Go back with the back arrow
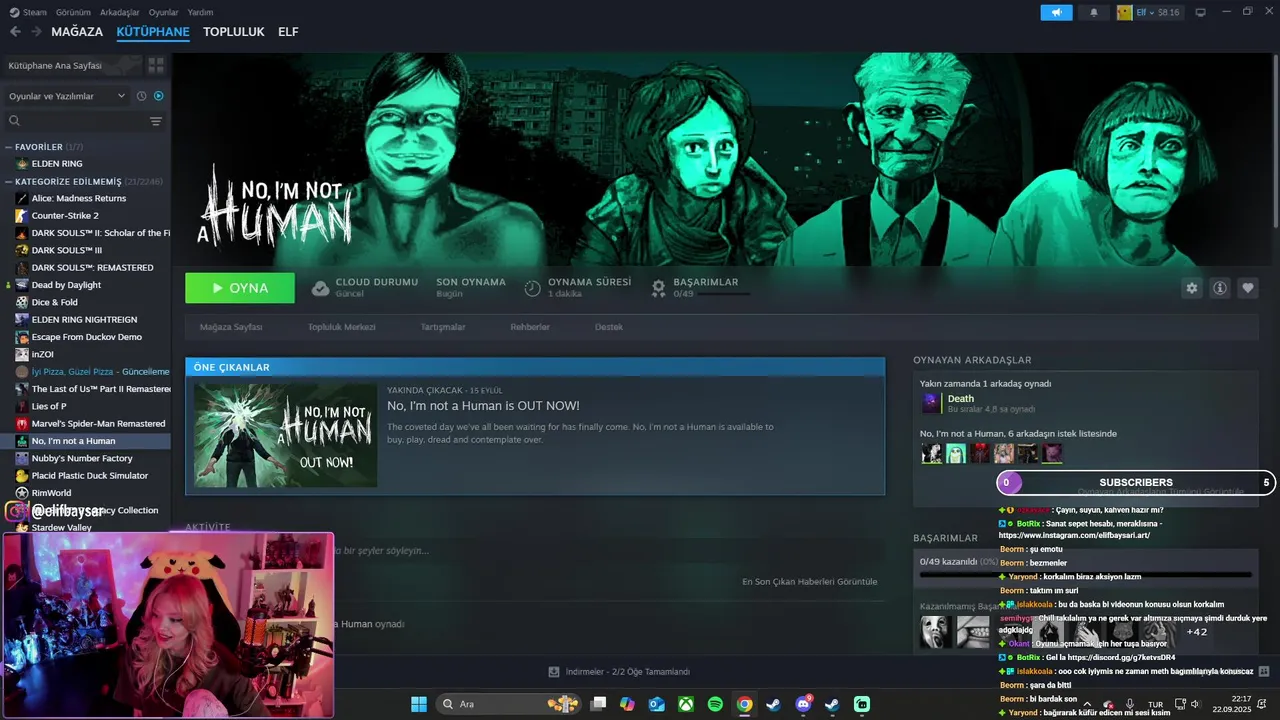Viewport: 1280px width, 720px height. 15,32
